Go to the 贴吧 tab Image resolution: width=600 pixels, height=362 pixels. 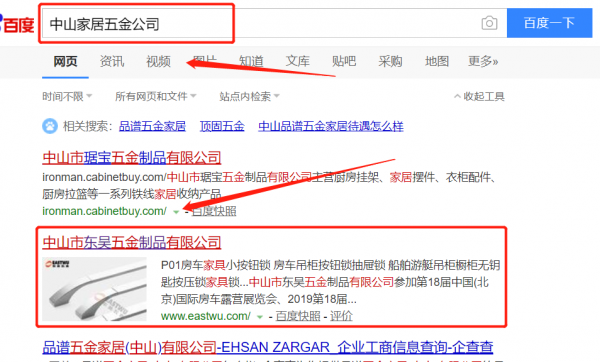click(344, 61)
